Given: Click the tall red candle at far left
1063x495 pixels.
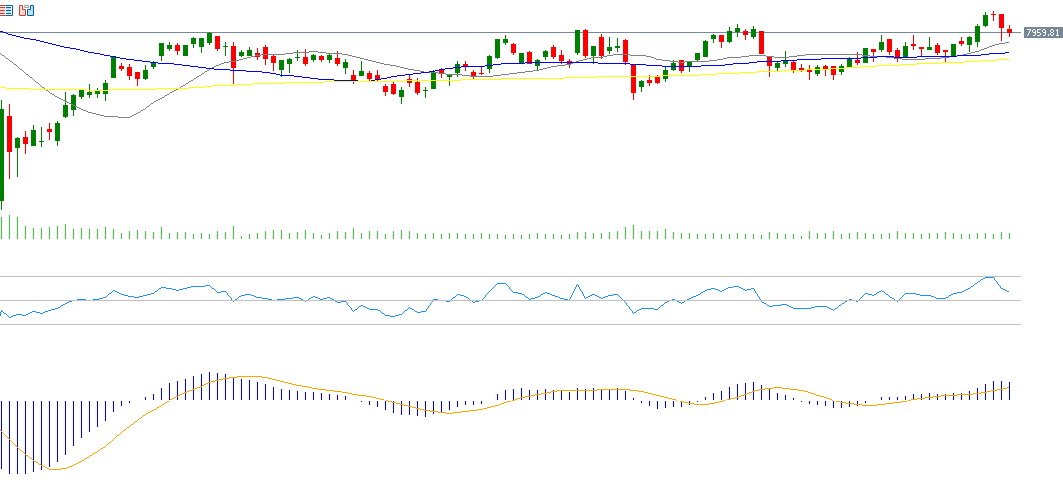Looking at the screenshot, I should click(9, 133).
